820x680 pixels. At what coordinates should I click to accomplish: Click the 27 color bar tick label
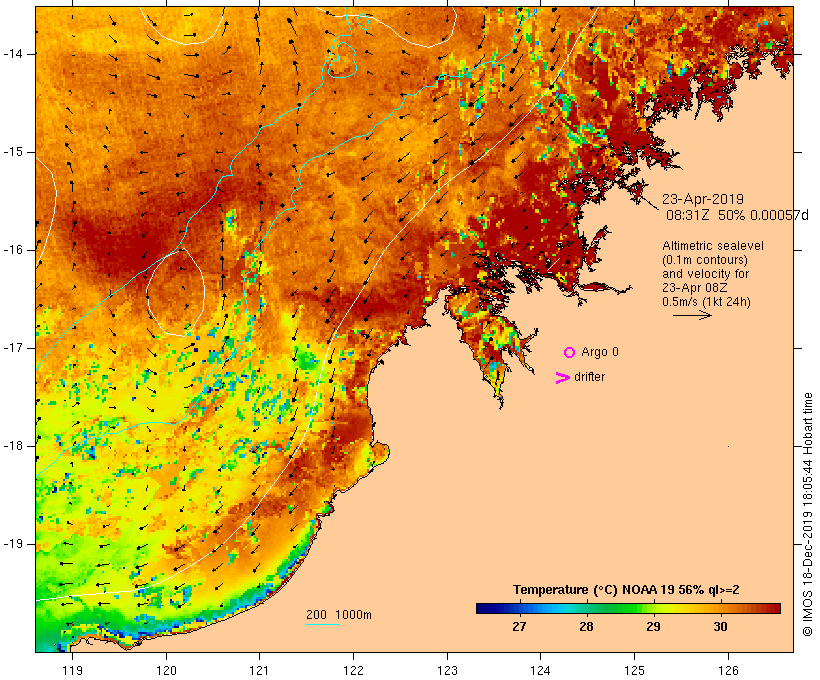(x=519, y=627)
